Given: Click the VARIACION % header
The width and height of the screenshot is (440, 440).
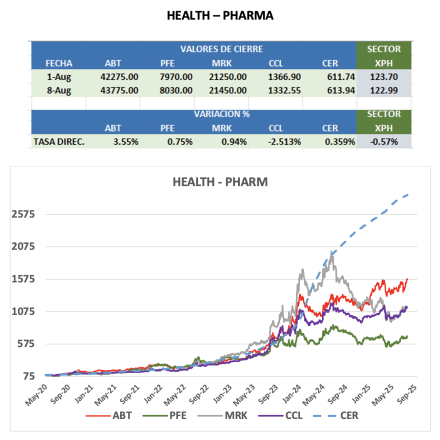Looking at the screenshot, I should click(x=222, y=114).
